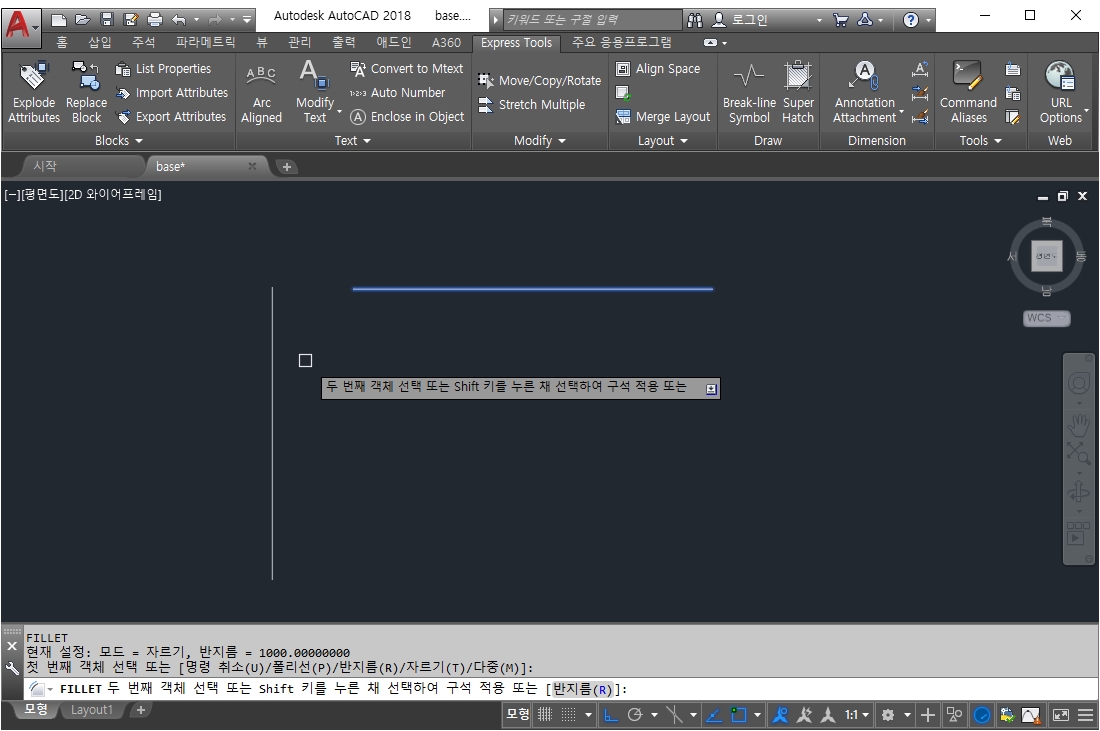This screenshot has width=1100, height=731.
Task: Switch to the 삽입 ribbon tab
Action: click(100, 42)
